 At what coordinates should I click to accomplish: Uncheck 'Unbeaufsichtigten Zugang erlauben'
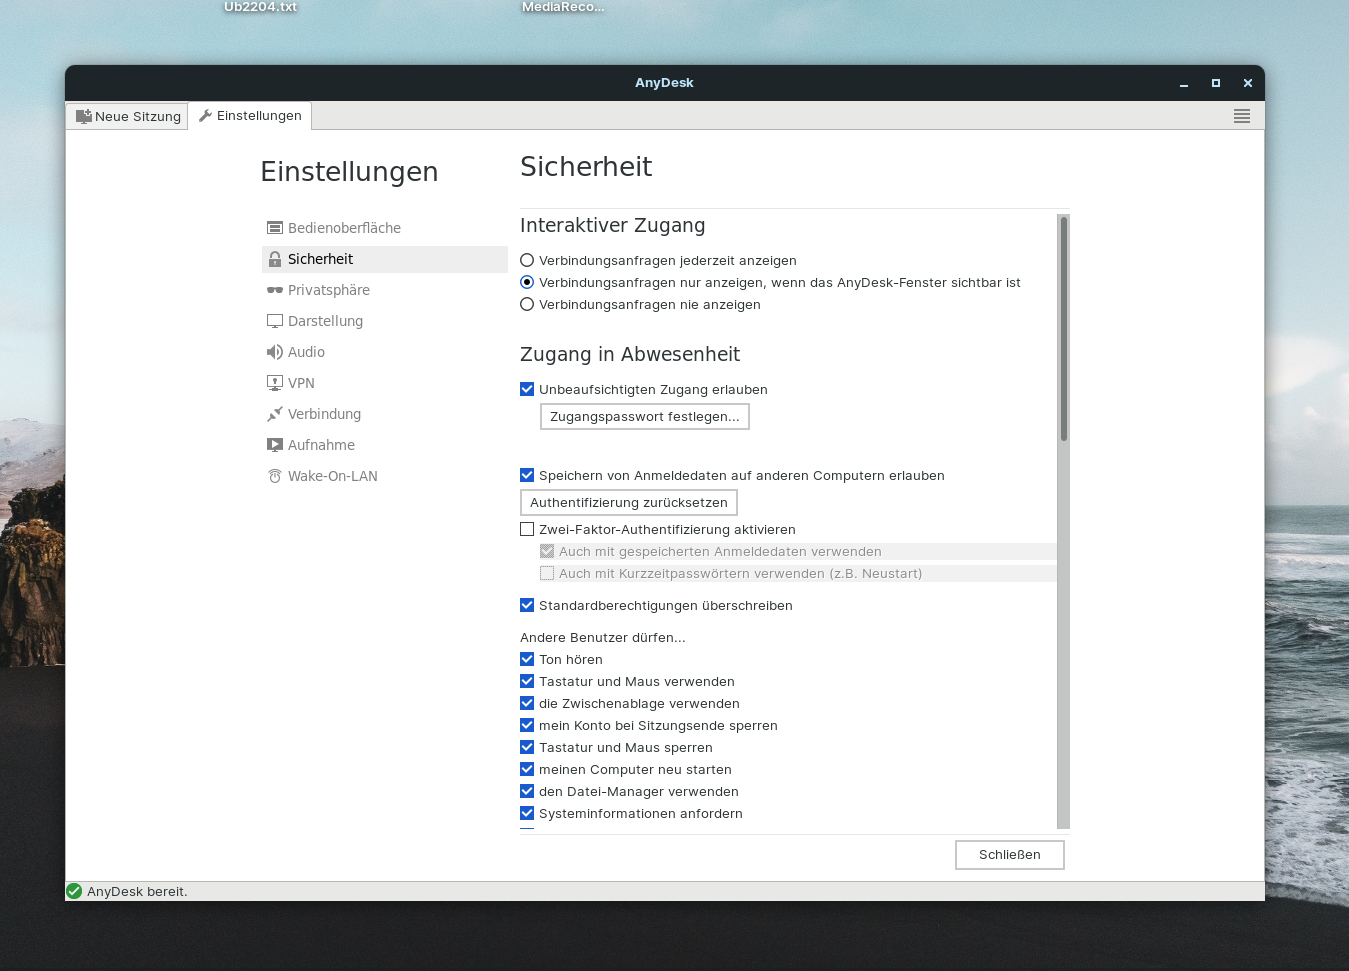click(x=527, y=389)
